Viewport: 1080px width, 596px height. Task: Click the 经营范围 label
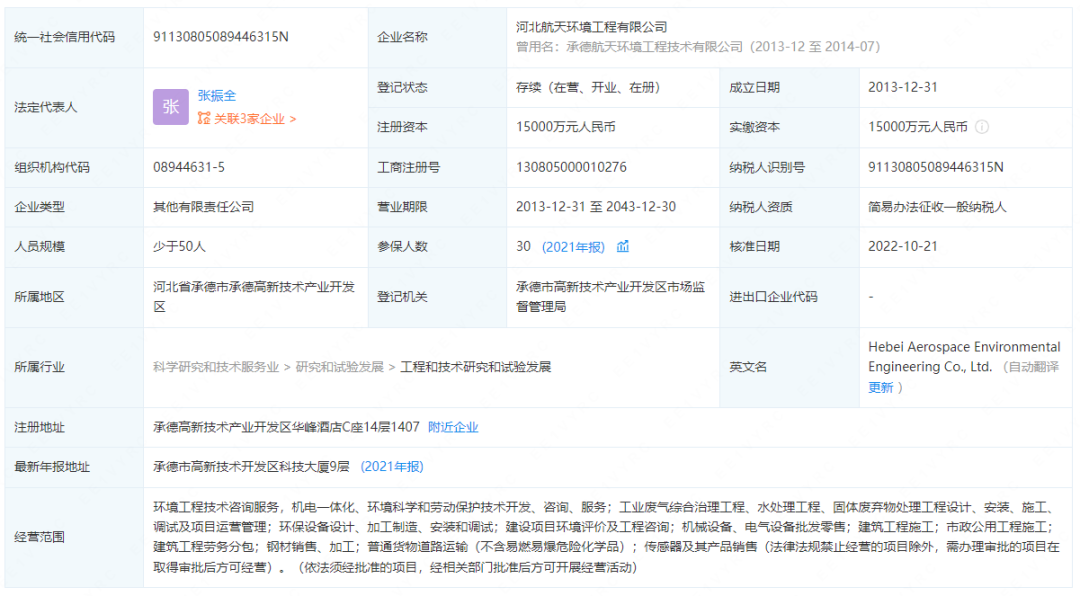39,537
